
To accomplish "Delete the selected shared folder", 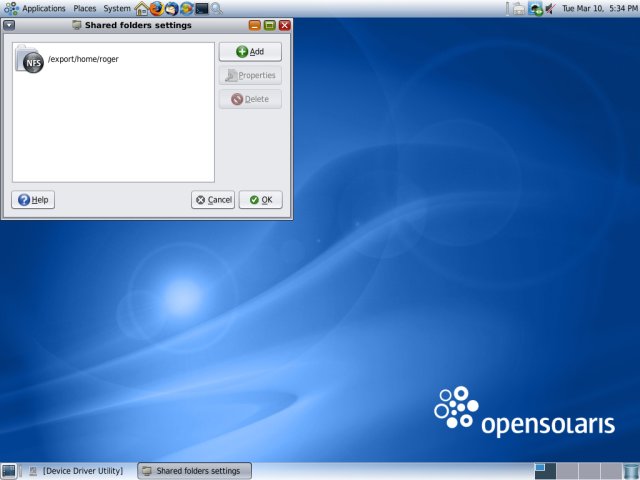I will click(250, 99).
